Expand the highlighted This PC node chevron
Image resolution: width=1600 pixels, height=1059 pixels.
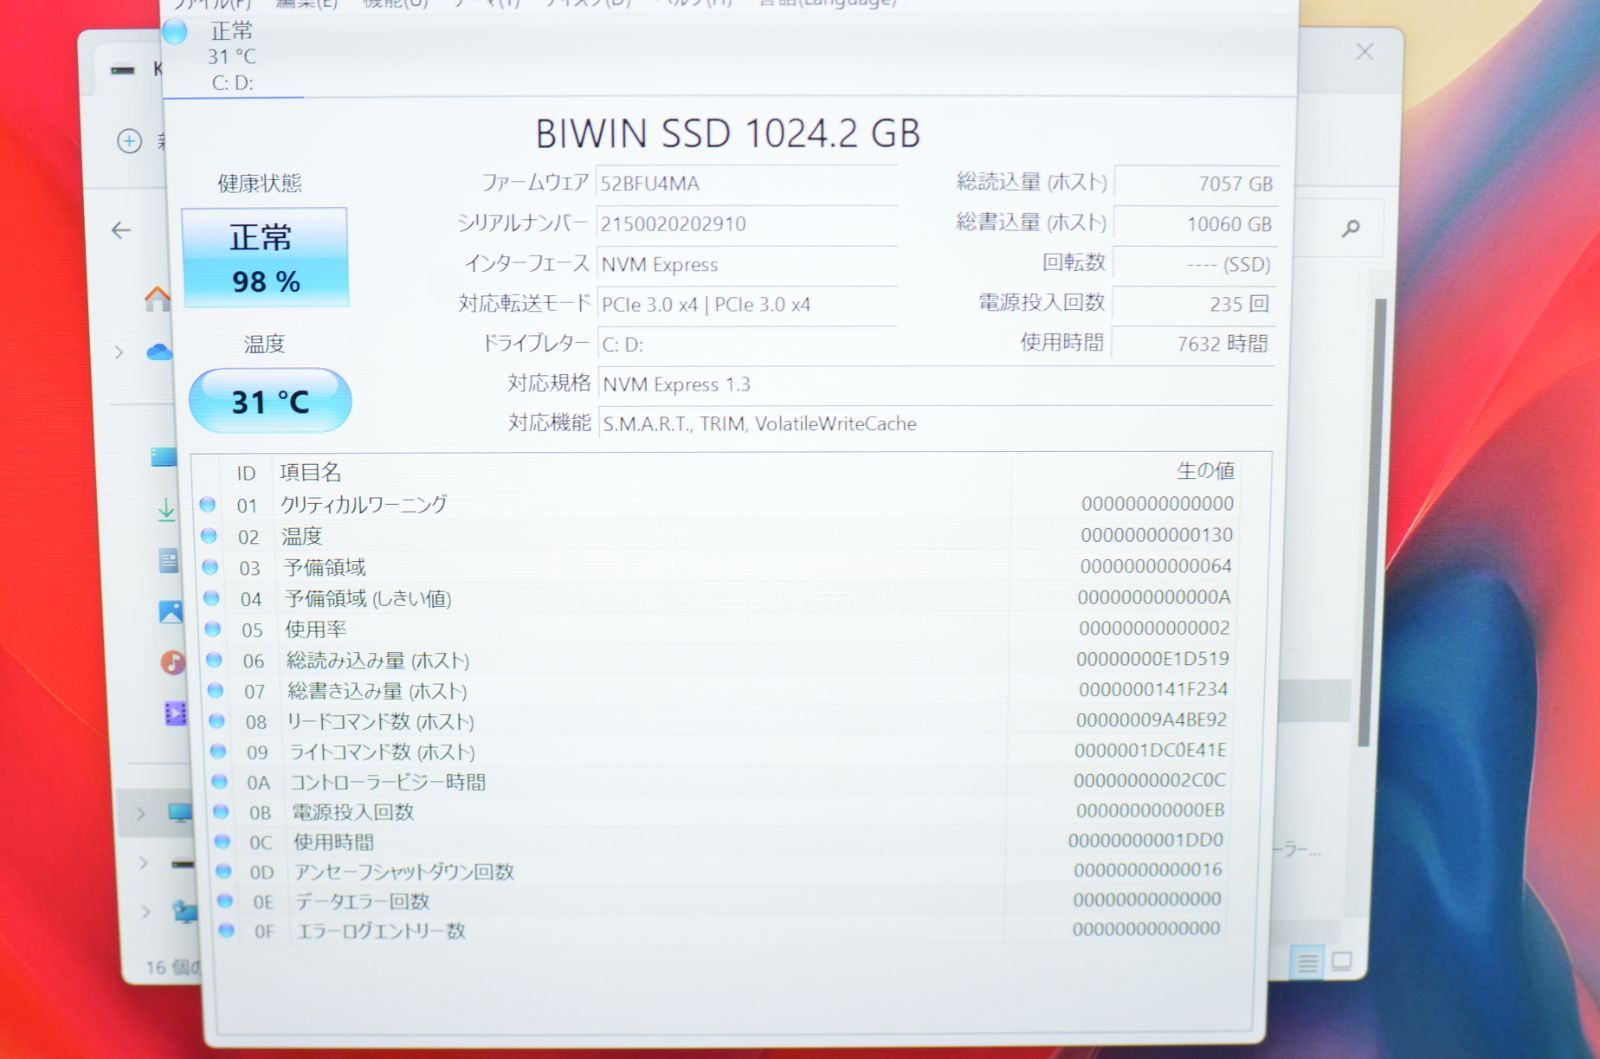tap(141, 813)
